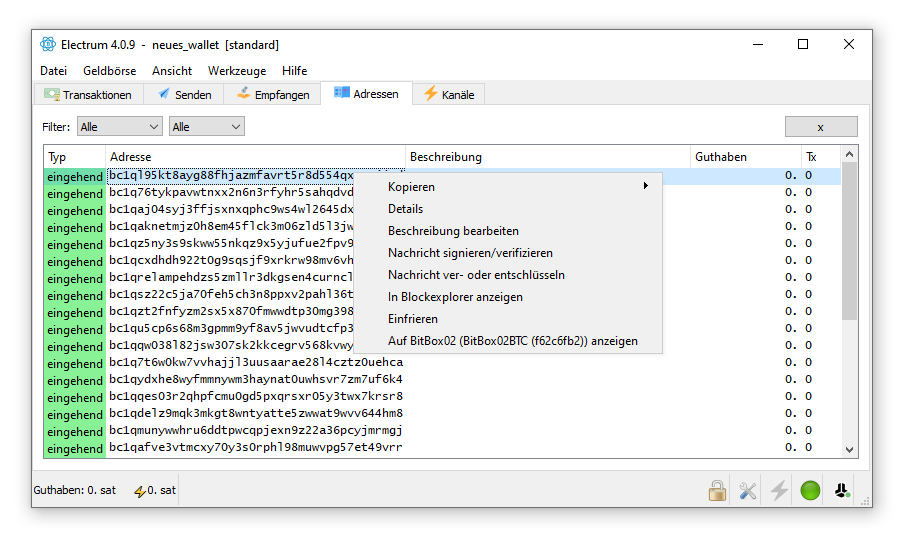Click the x button to hide filter bar
This screenshot has height=541, width=906.
click(820, 127)
